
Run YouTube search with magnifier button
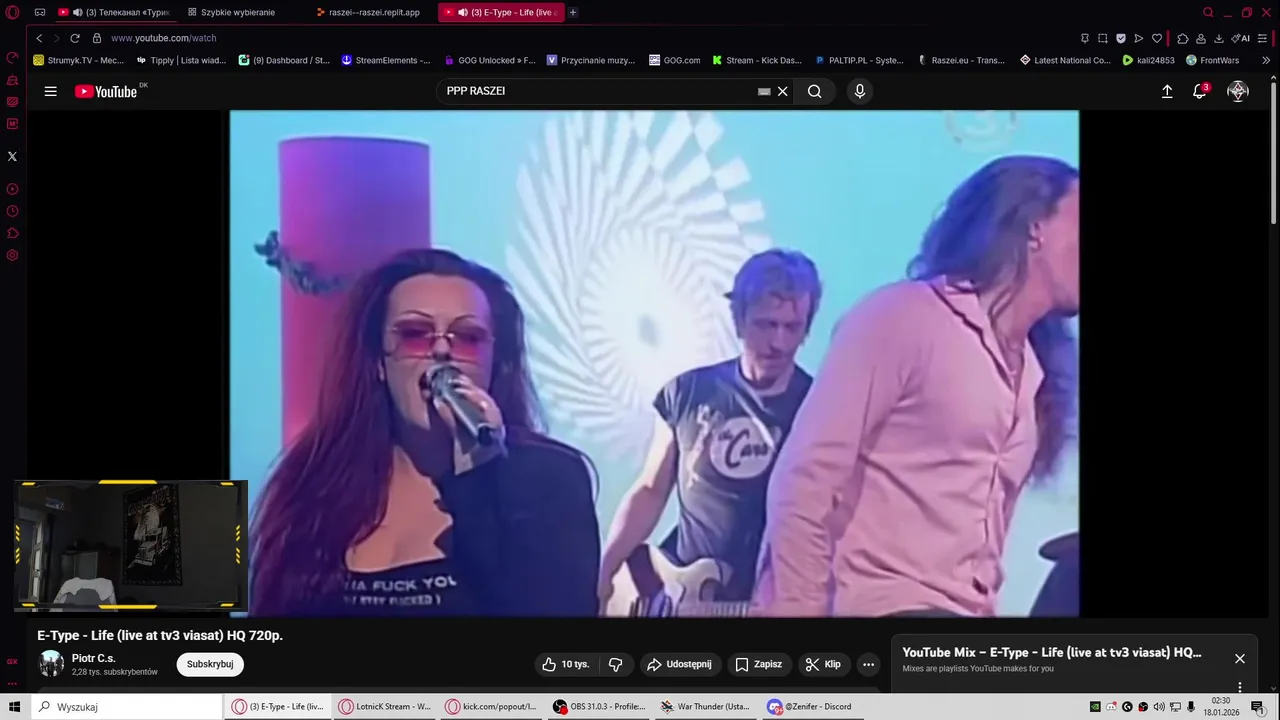815,91
